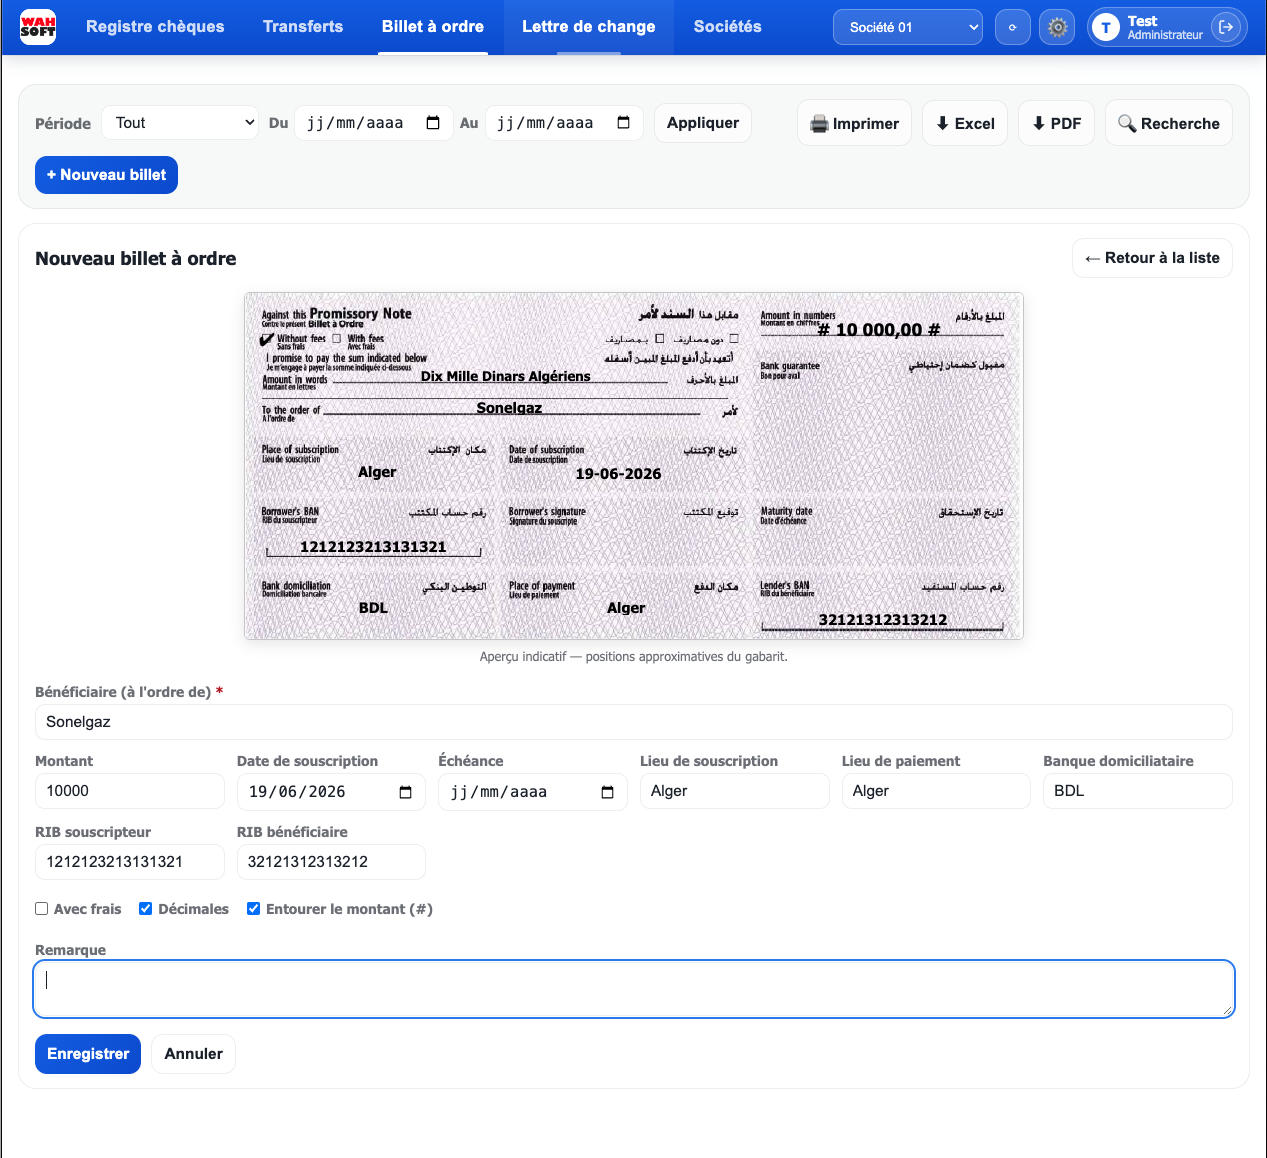Edit Lieu de paiement field
The width and height of the screenshot is (1267, 1158).
[936, 791]
